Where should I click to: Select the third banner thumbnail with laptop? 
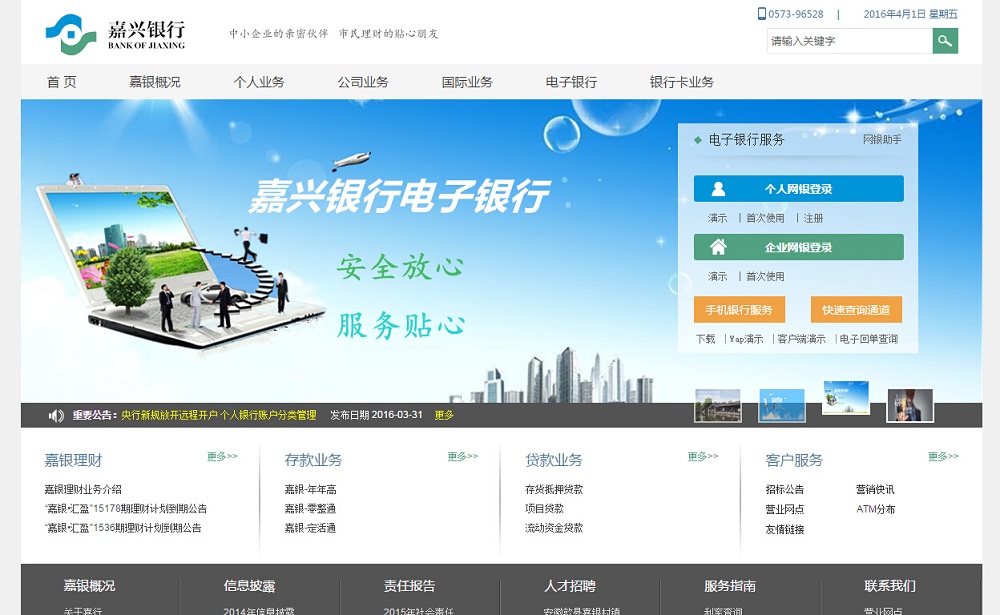coord(846,397)
